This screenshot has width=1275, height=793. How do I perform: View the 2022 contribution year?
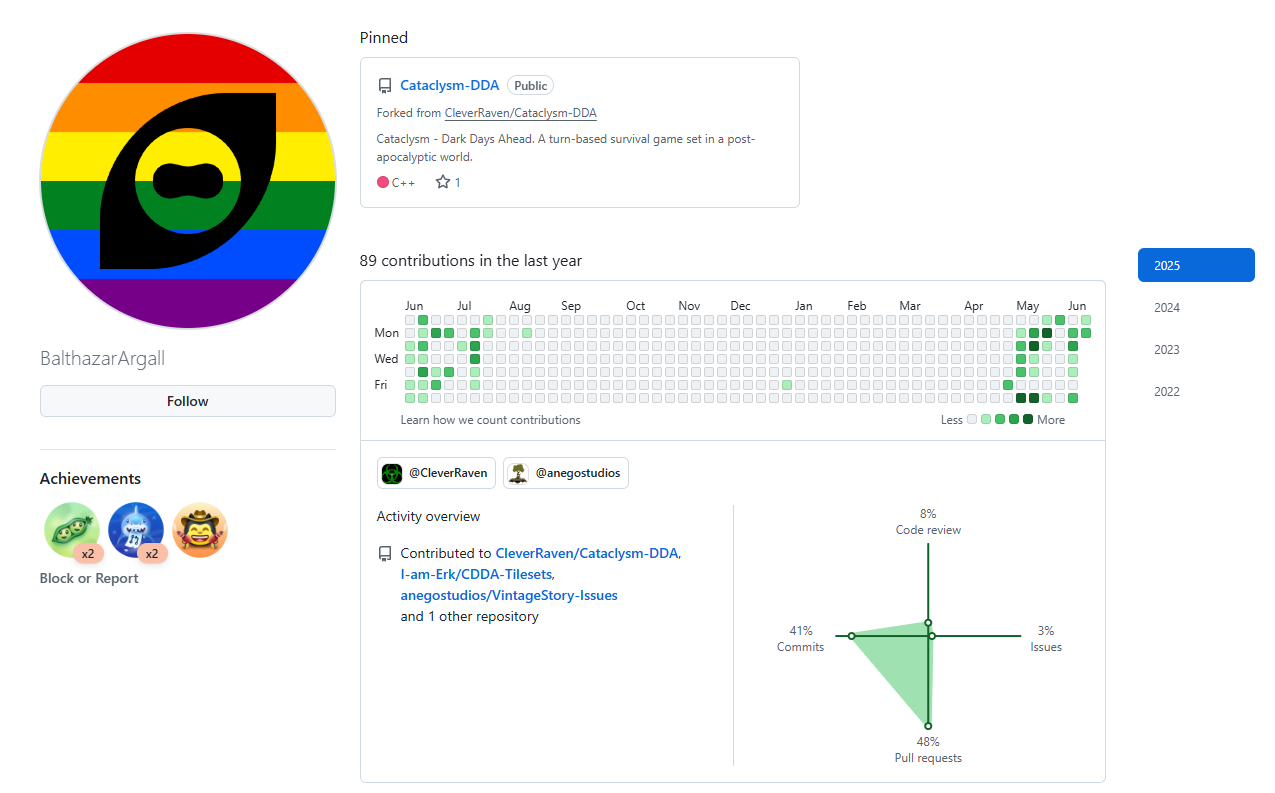(x=1166, y=392)
